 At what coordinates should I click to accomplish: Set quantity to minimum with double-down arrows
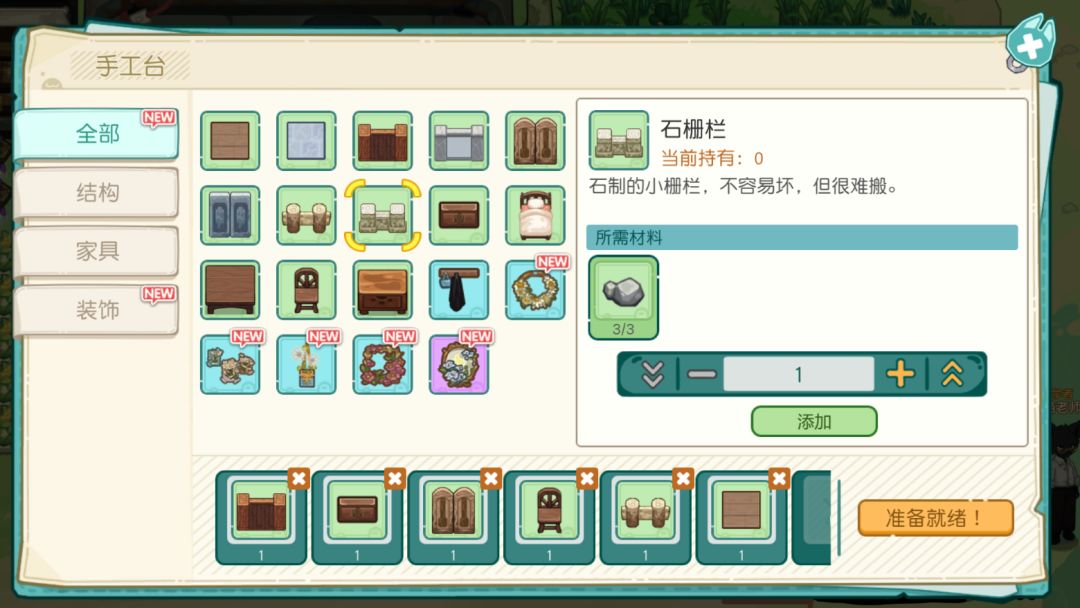pyautogui.click(x=652, y=374)
